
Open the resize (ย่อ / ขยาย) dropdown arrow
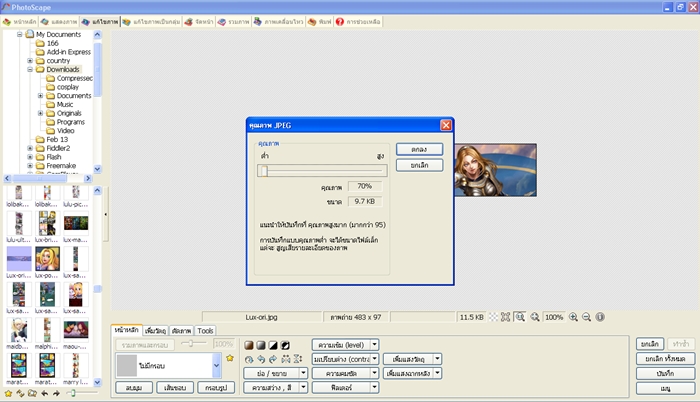303,373
